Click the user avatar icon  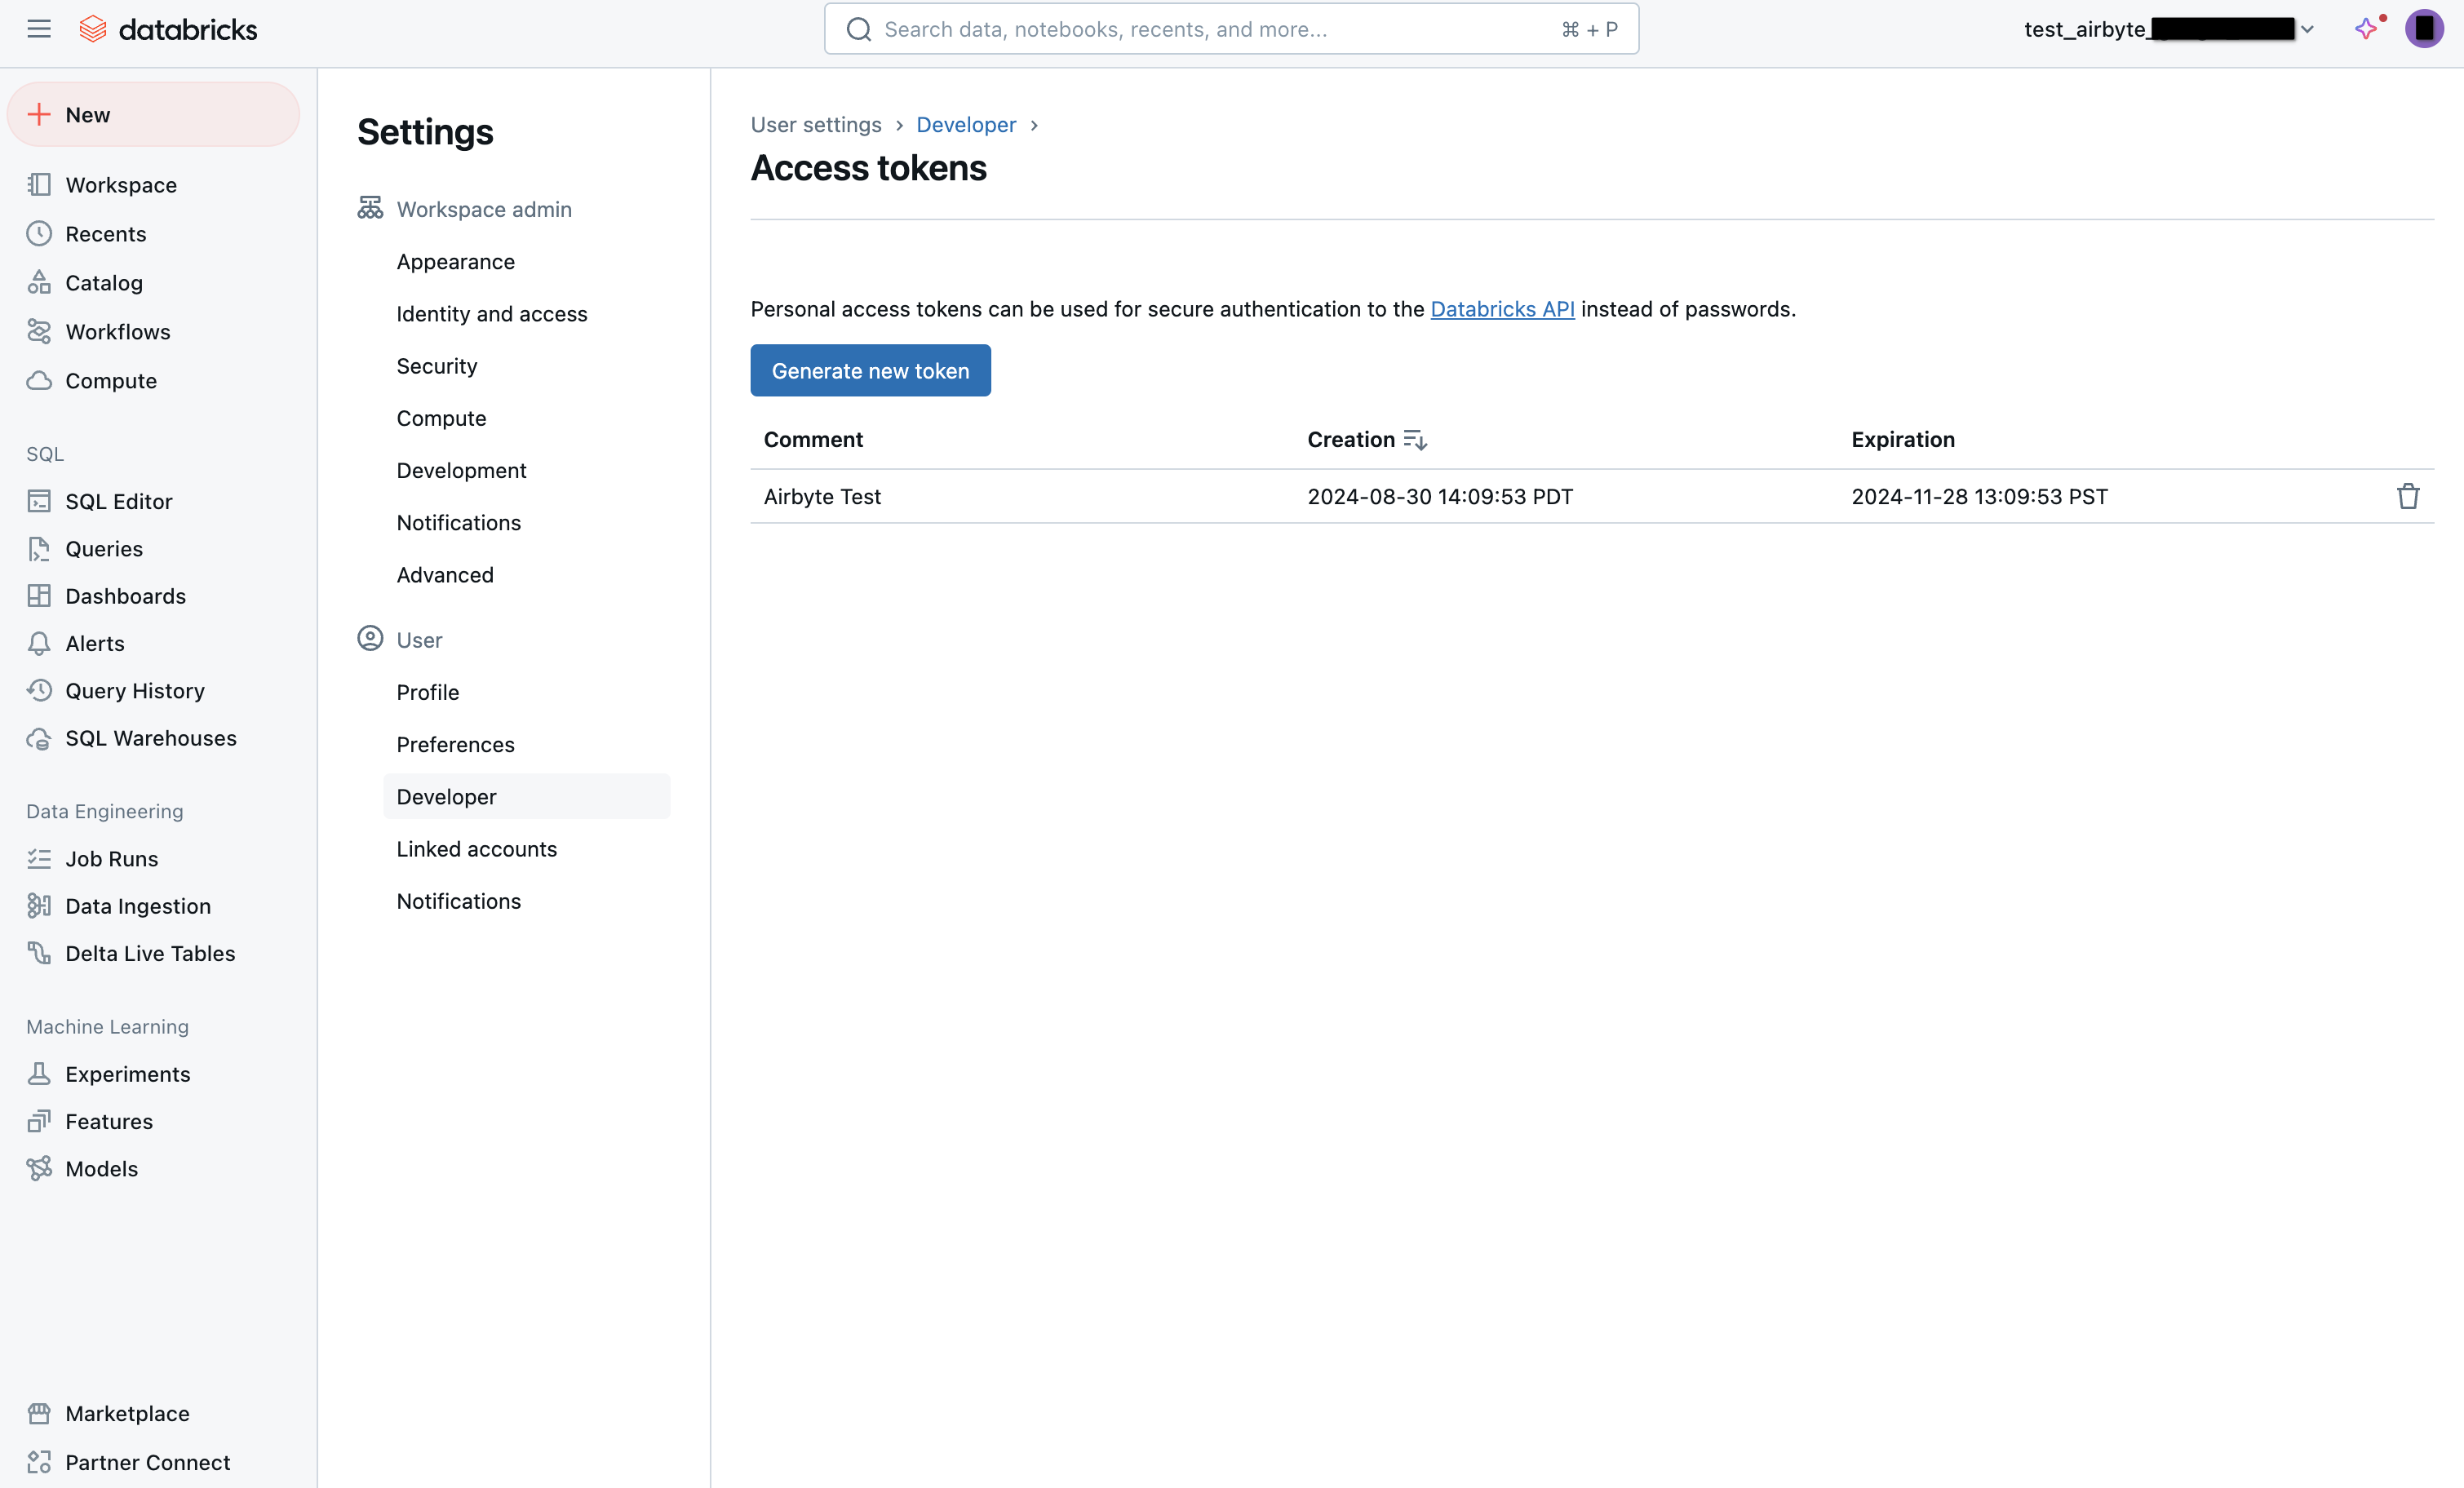2424,29
